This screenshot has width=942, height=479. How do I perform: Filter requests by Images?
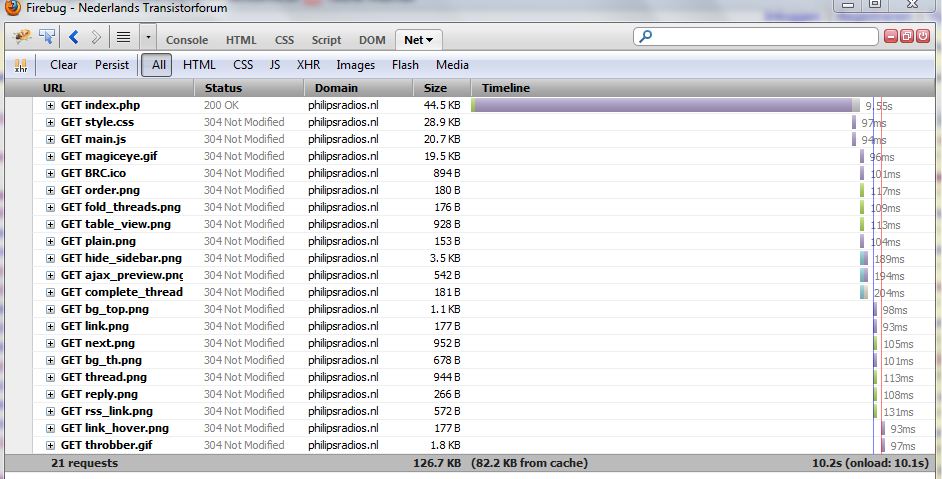(x=356, y=65)
